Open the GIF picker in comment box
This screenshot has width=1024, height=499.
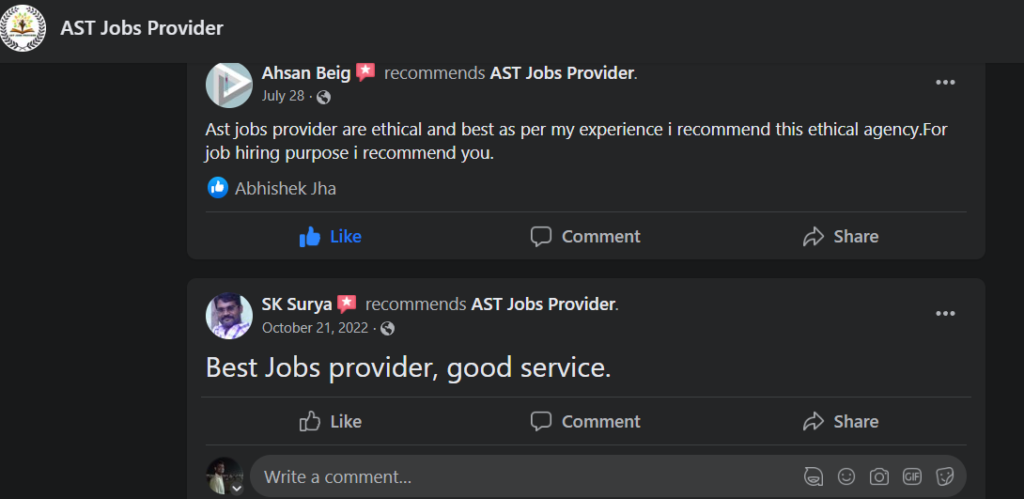[911, 477]
